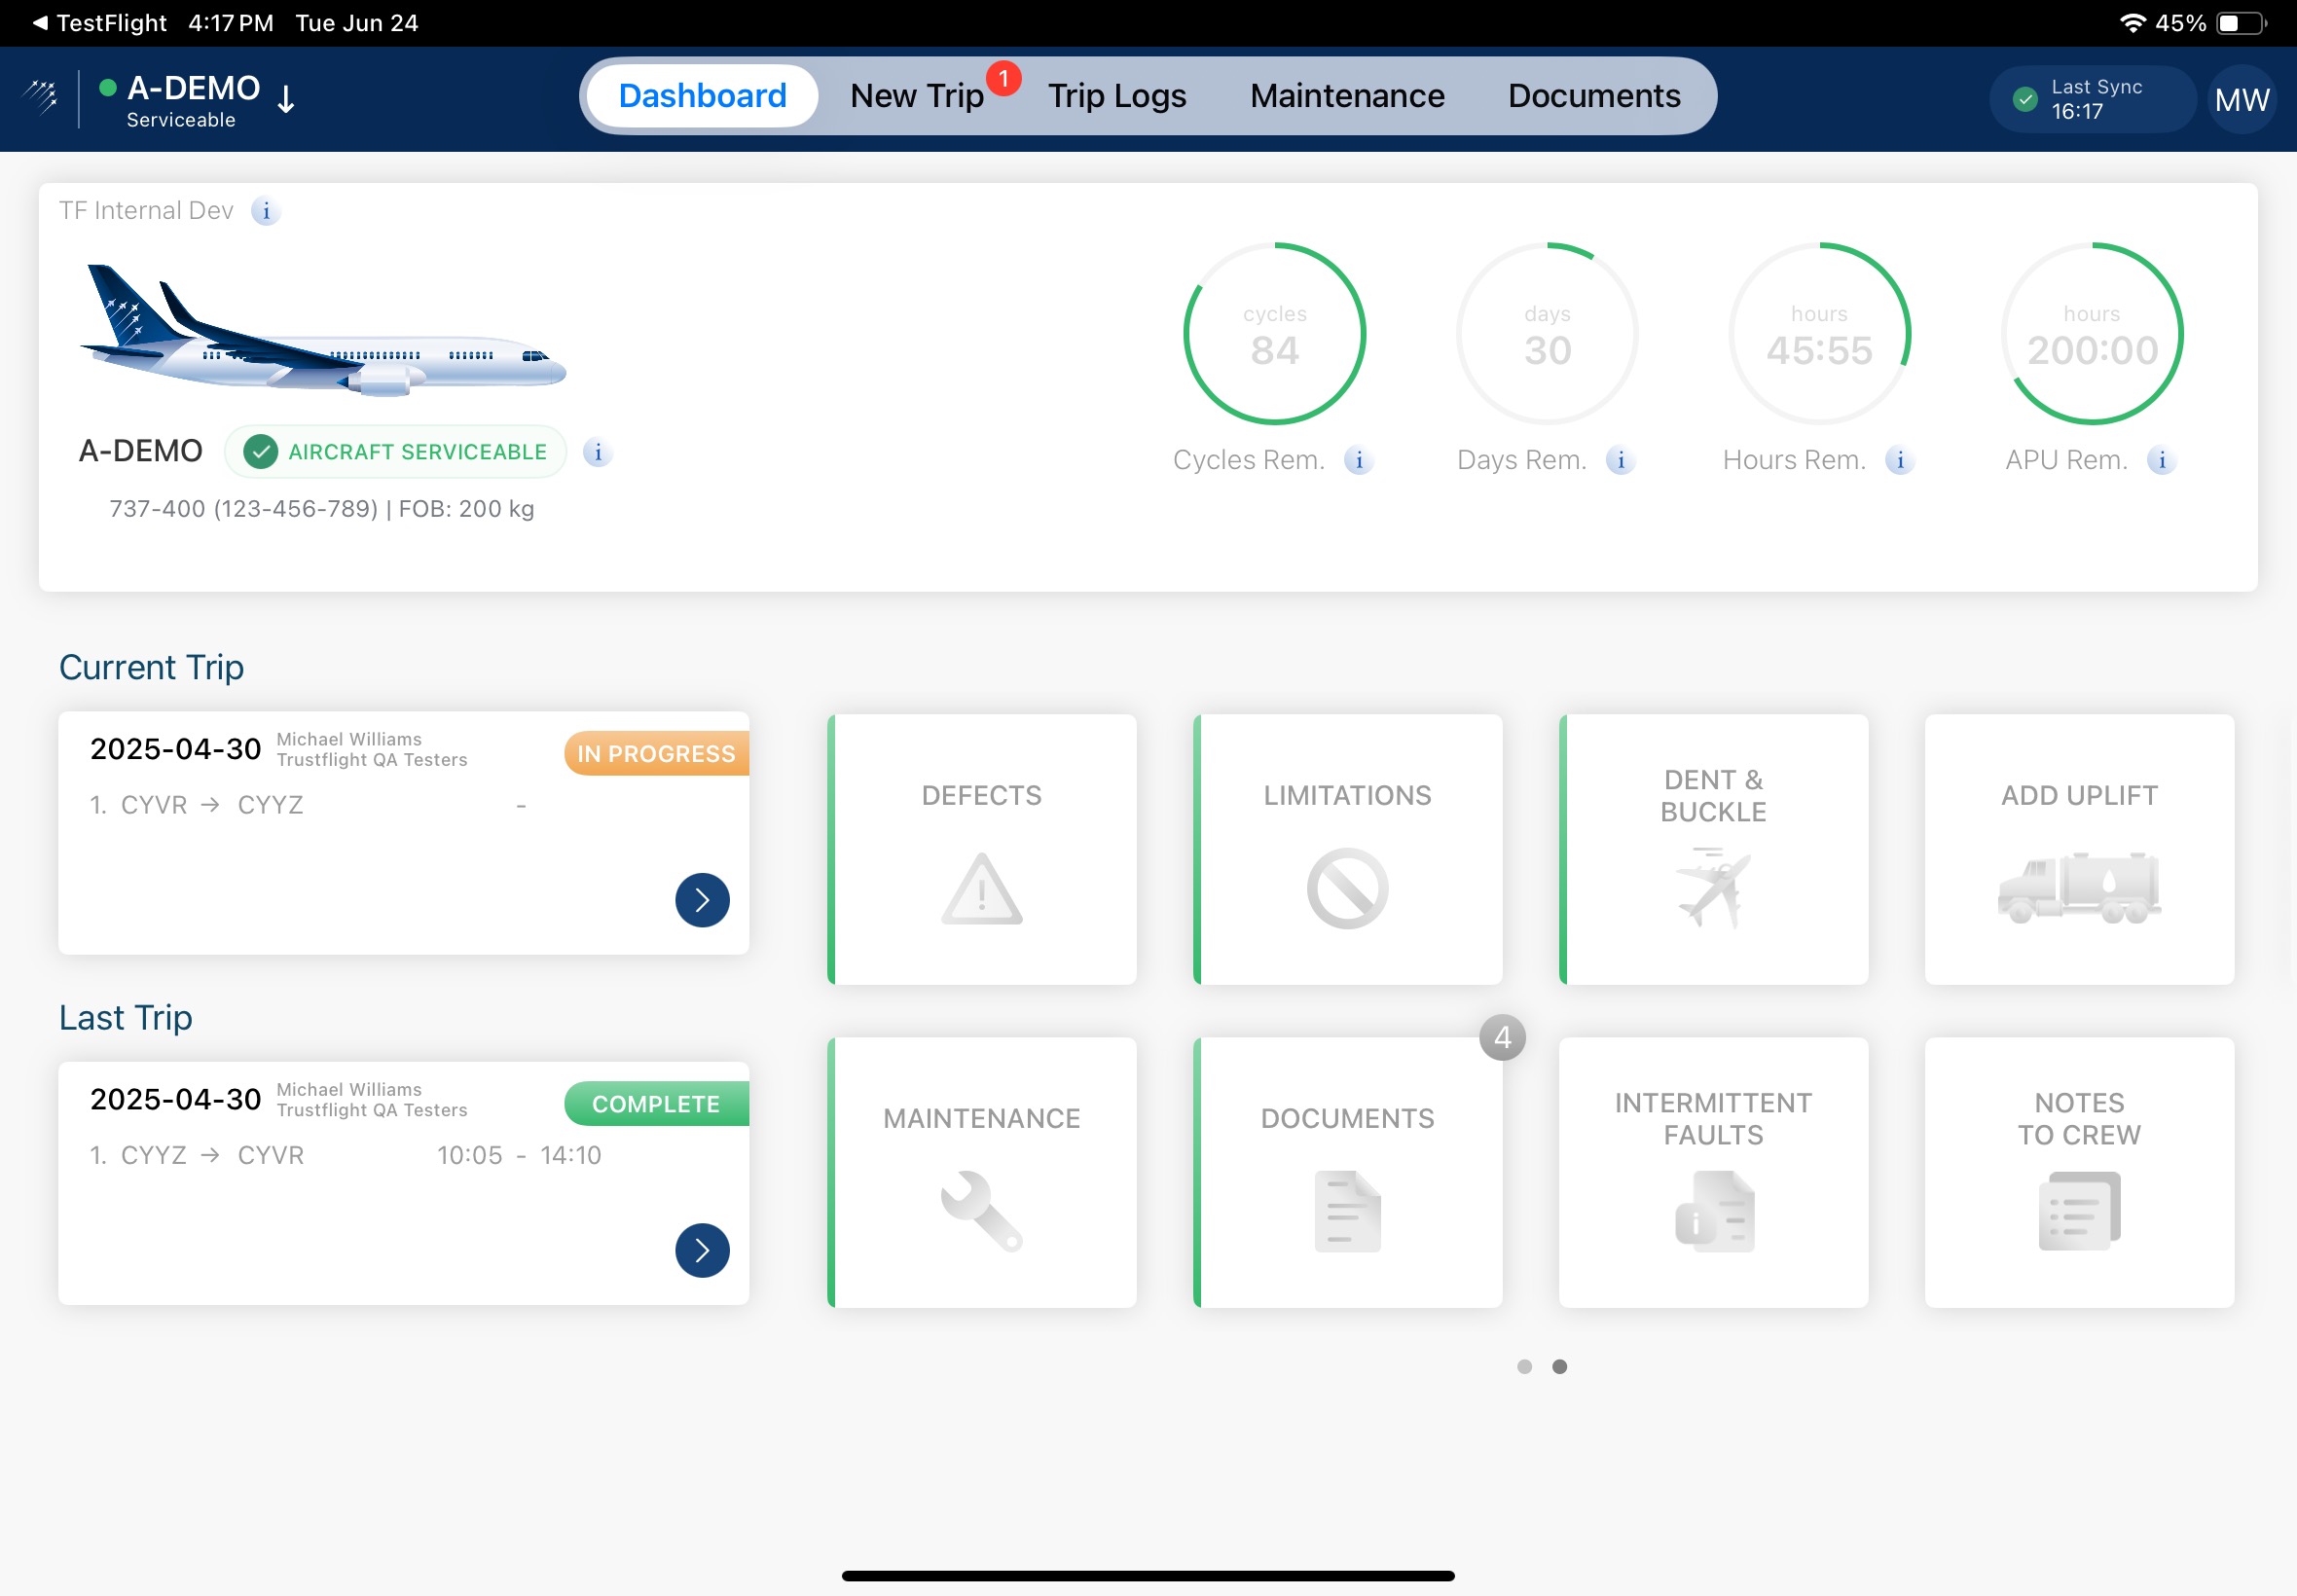Show info for Cycles Remaining
Image resolution: width=2297 pixels, height=1596 pixels.
point(1358,460)
